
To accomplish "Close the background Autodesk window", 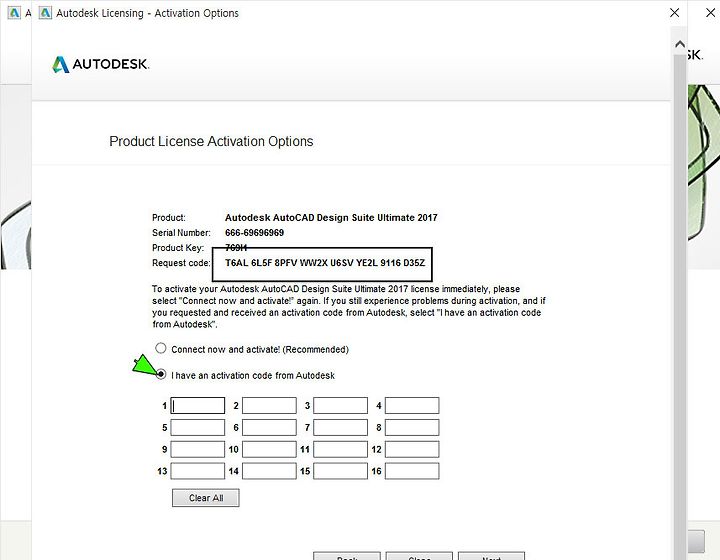I will (710, 13).
